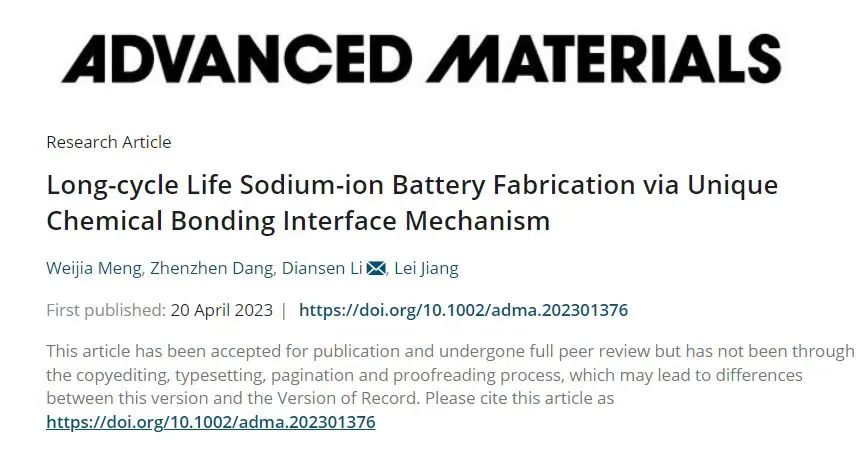Click the Research Article type label

pos(109,142)
